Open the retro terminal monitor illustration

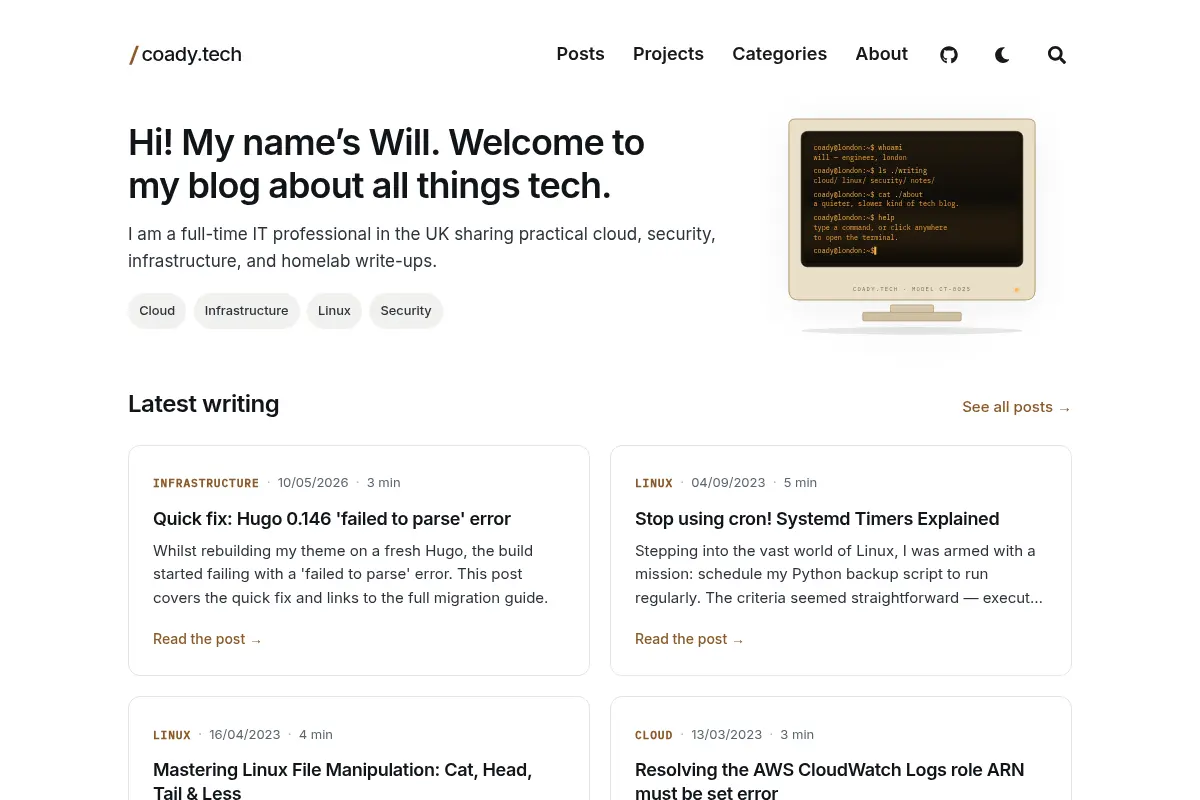[x=912, y=226]
